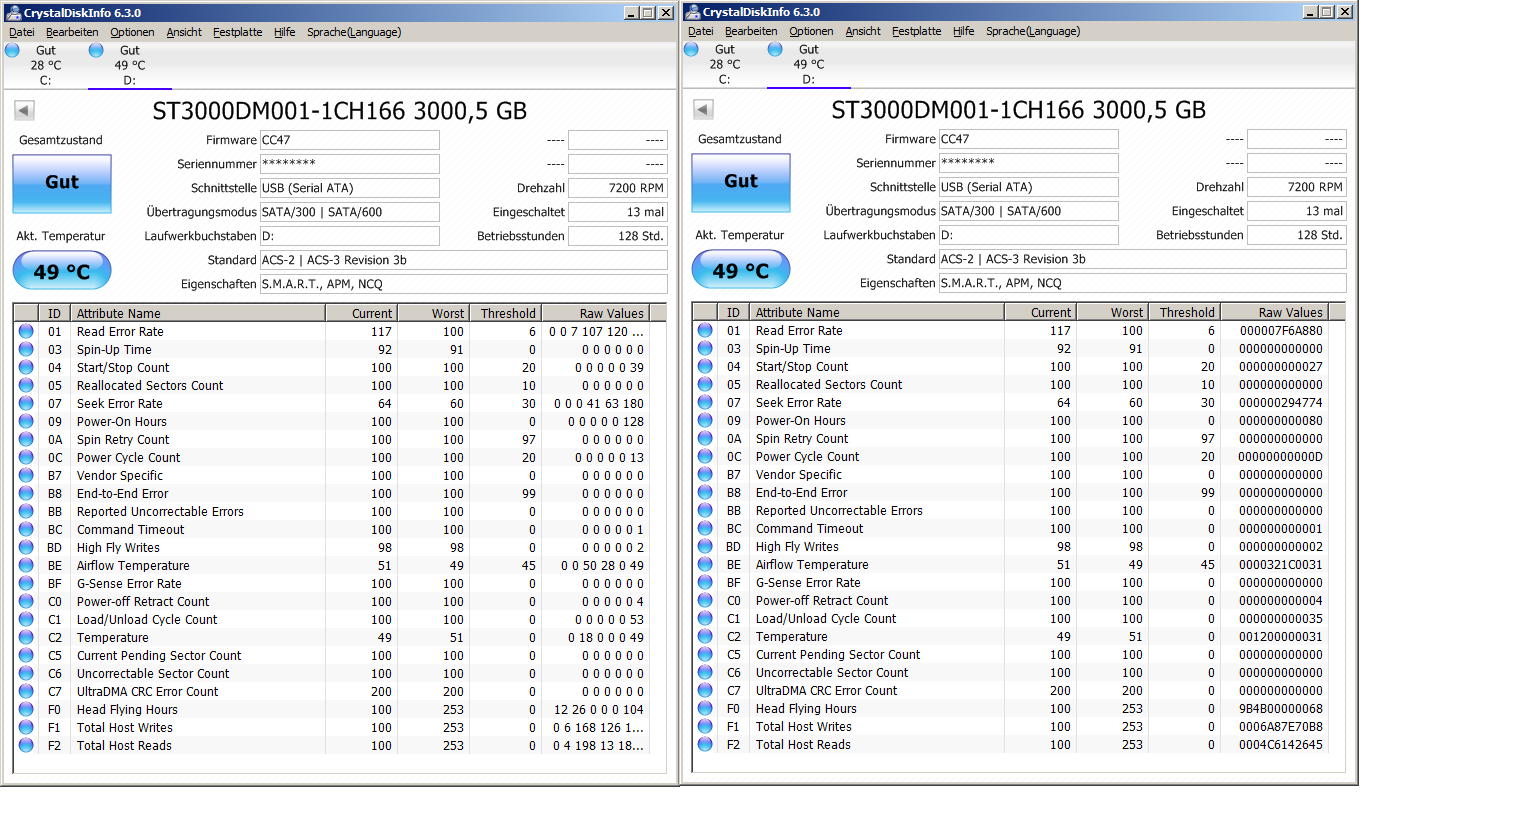Click 49 °C temperature button in right window
Image resolution: width=1514 pixels, height=832 pixels.
(741, 270)
